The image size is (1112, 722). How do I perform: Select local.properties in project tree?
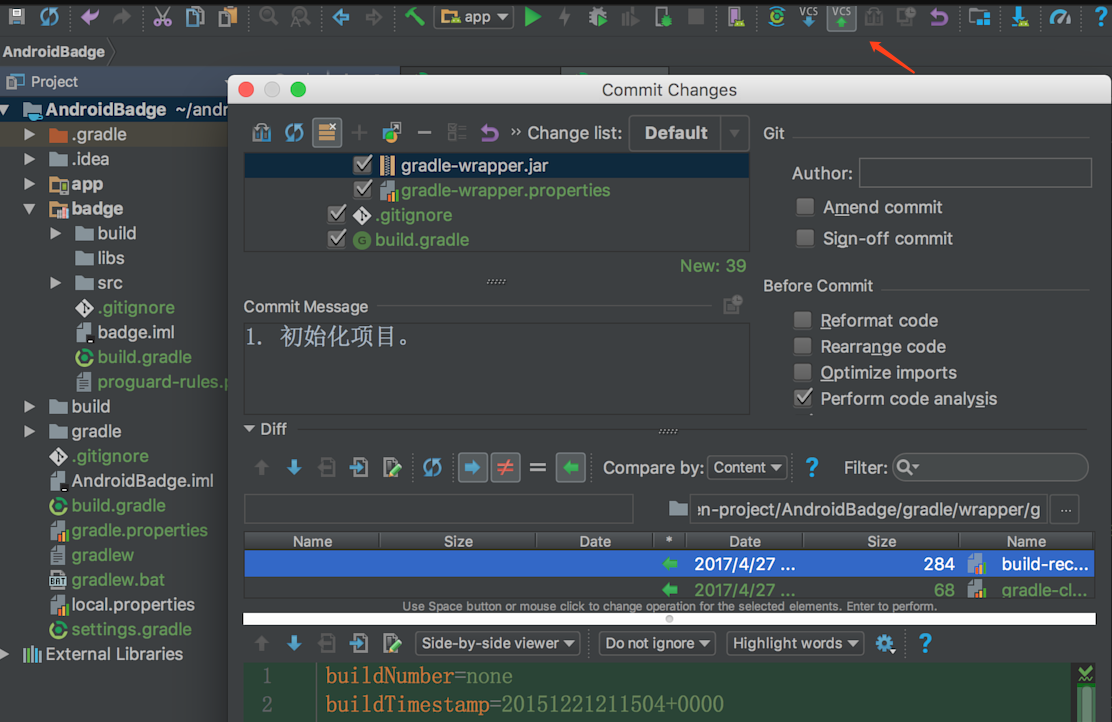pos(133,605)
